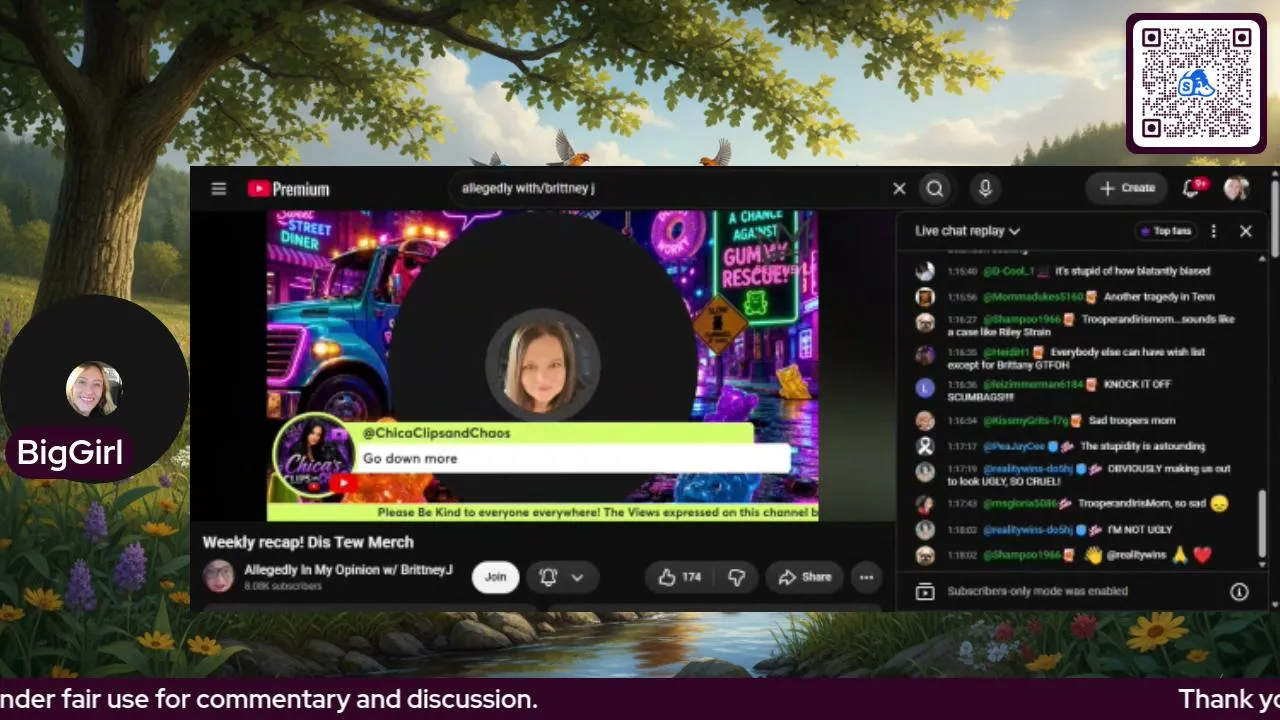Go to YouTube Premium home logo

[x=289, y=189]
